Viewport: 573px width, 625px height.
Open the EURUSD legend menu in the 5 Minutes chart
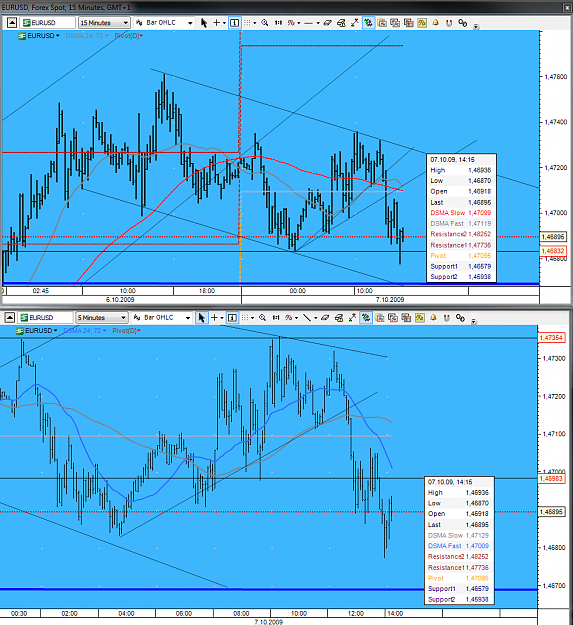[x=37, y=330]
